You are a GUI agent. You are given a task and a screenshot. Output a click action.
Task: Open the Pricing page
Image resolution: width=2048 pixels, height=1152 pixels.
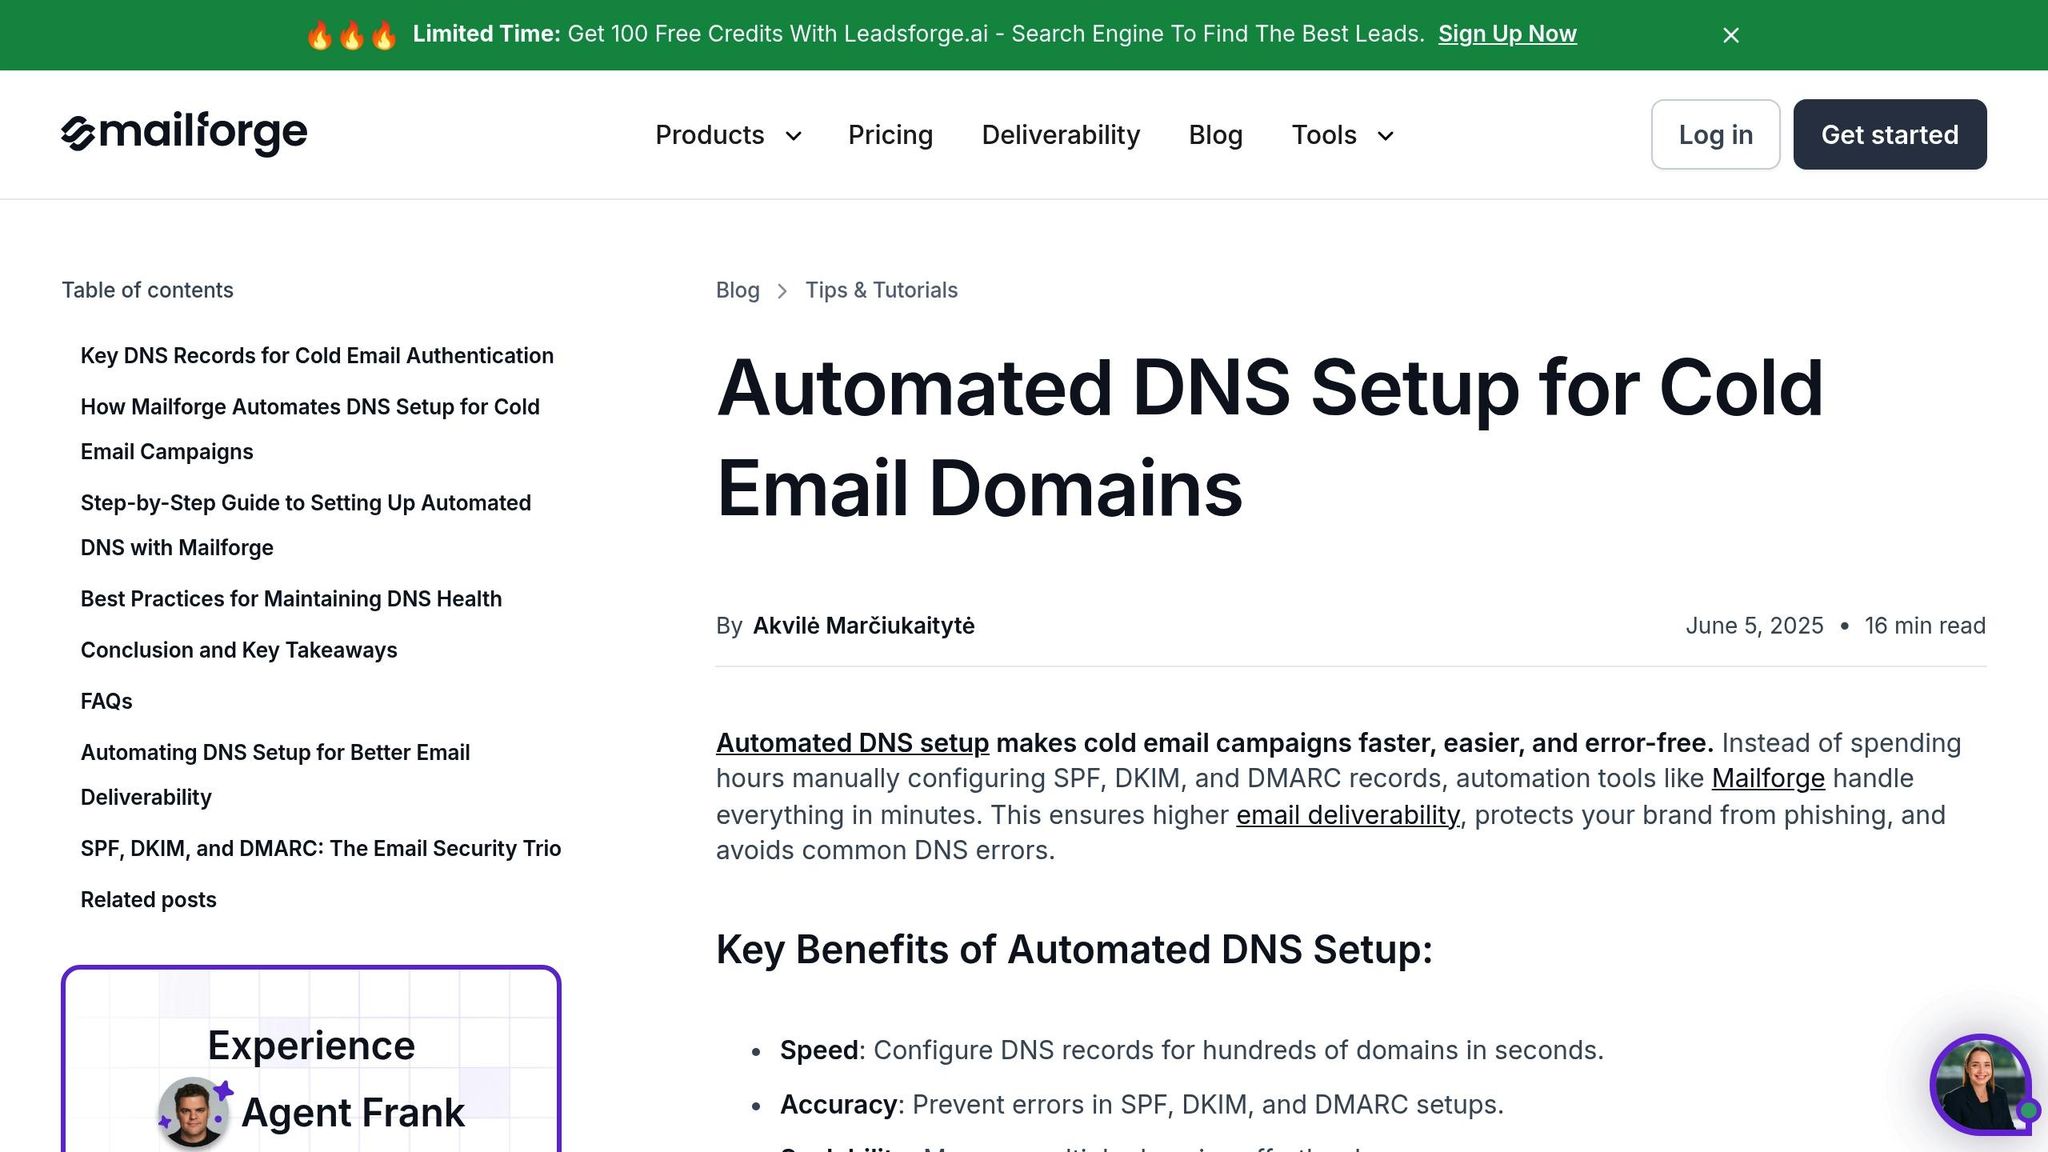click(x=890, y=135)
